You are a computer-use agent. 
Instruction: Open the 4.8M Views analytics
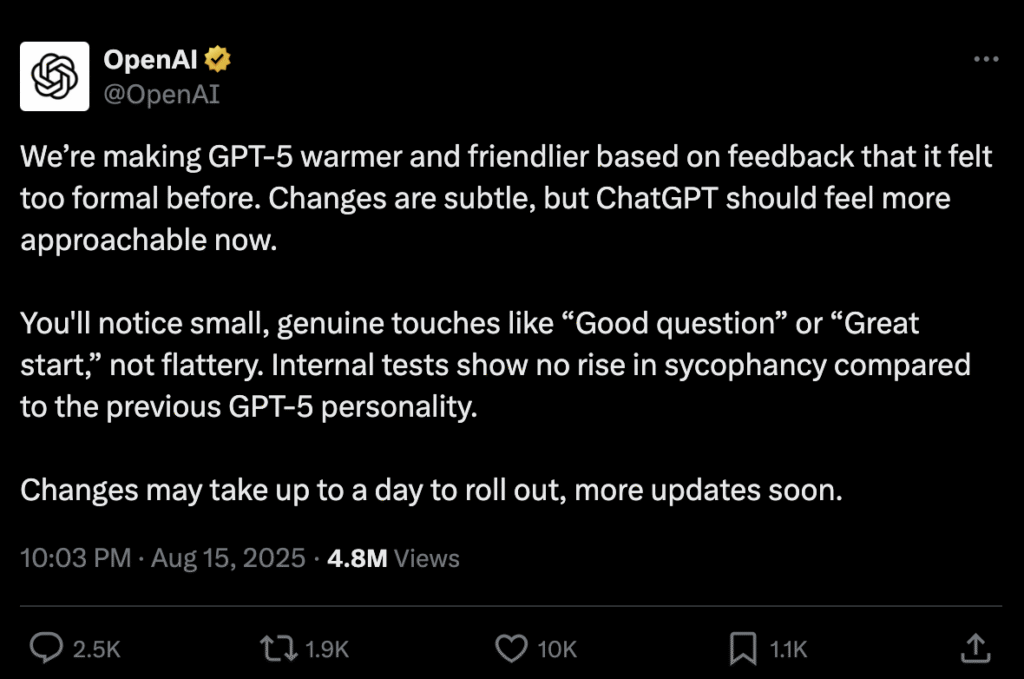[x=393, y=558]
